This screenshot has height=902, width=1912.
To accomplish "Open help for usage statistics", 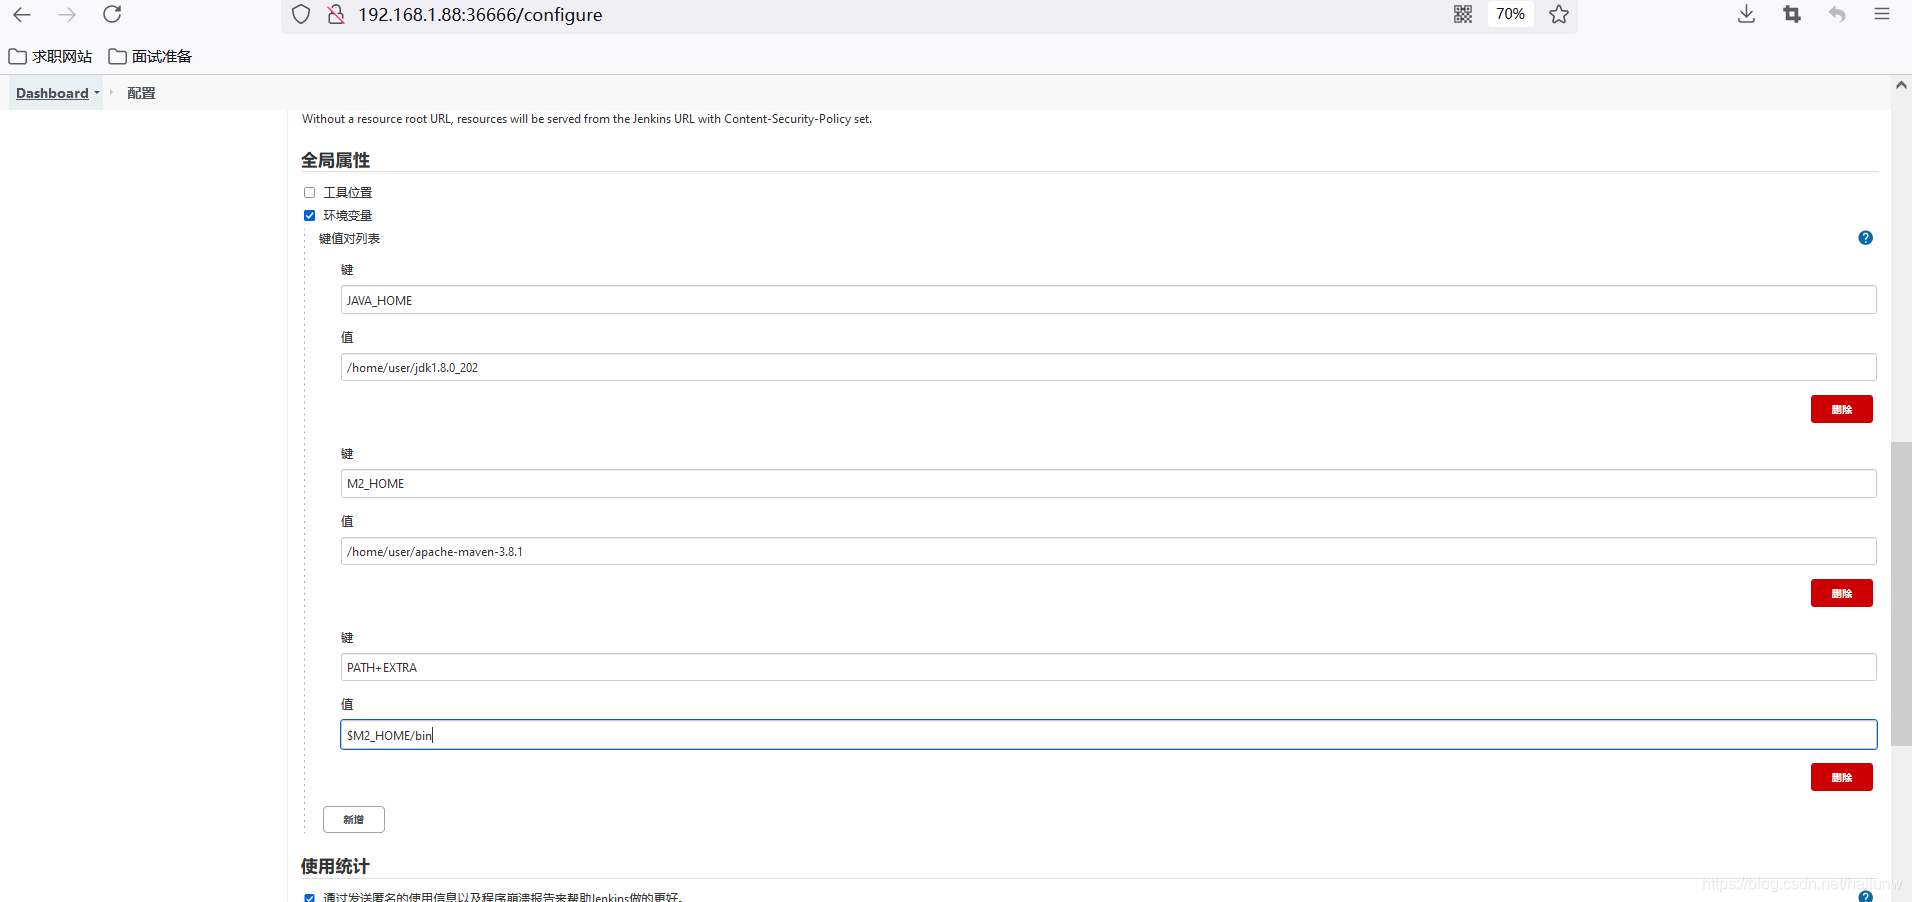I will pyautogui.click(x=1865, y=896).
